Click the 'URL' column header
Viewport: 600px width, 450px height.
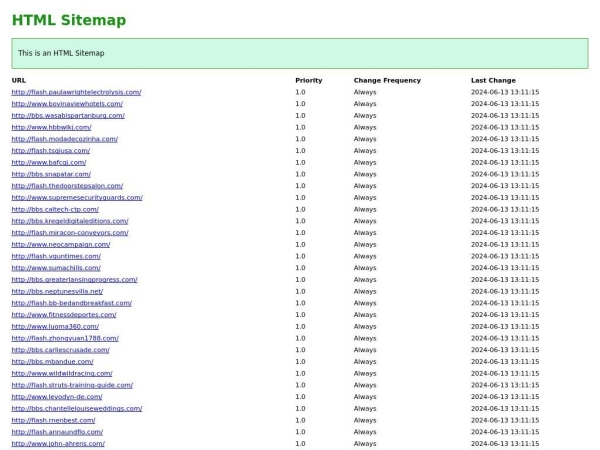click(x=19, y=80)
